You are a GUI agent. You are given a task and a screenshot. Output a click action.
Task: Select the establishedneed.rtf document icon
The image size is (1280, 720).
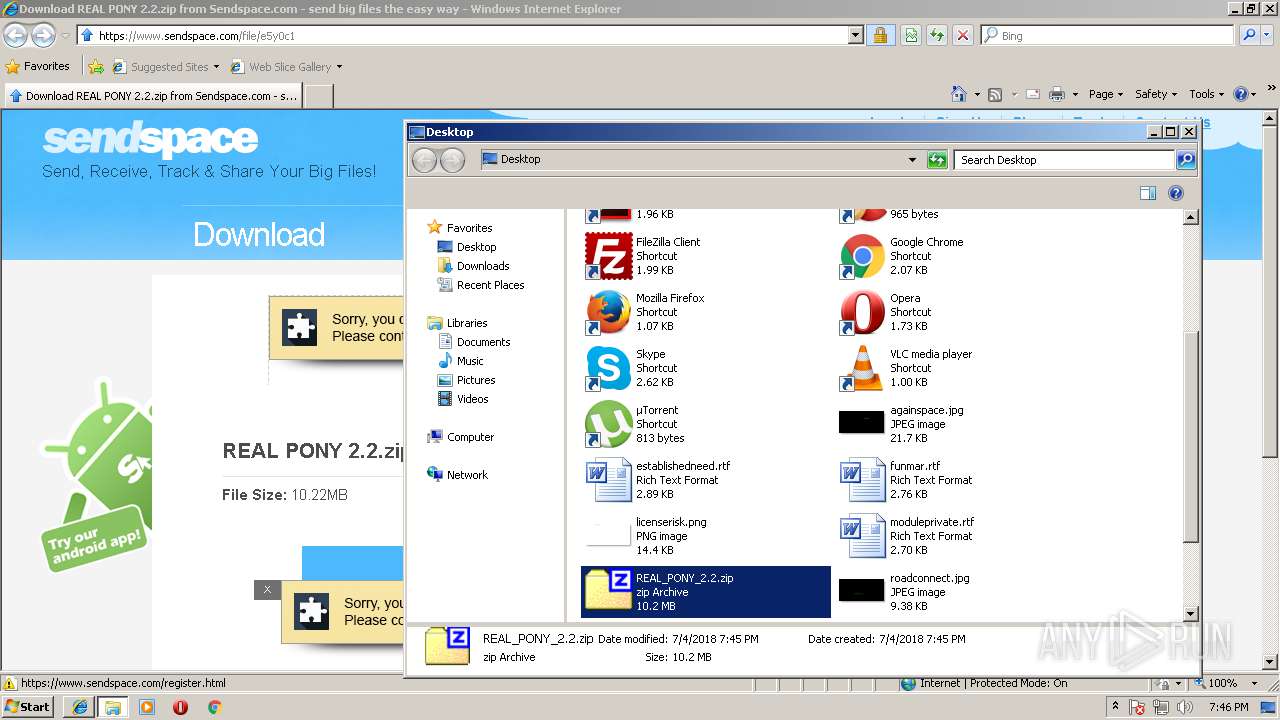(608, 480)
